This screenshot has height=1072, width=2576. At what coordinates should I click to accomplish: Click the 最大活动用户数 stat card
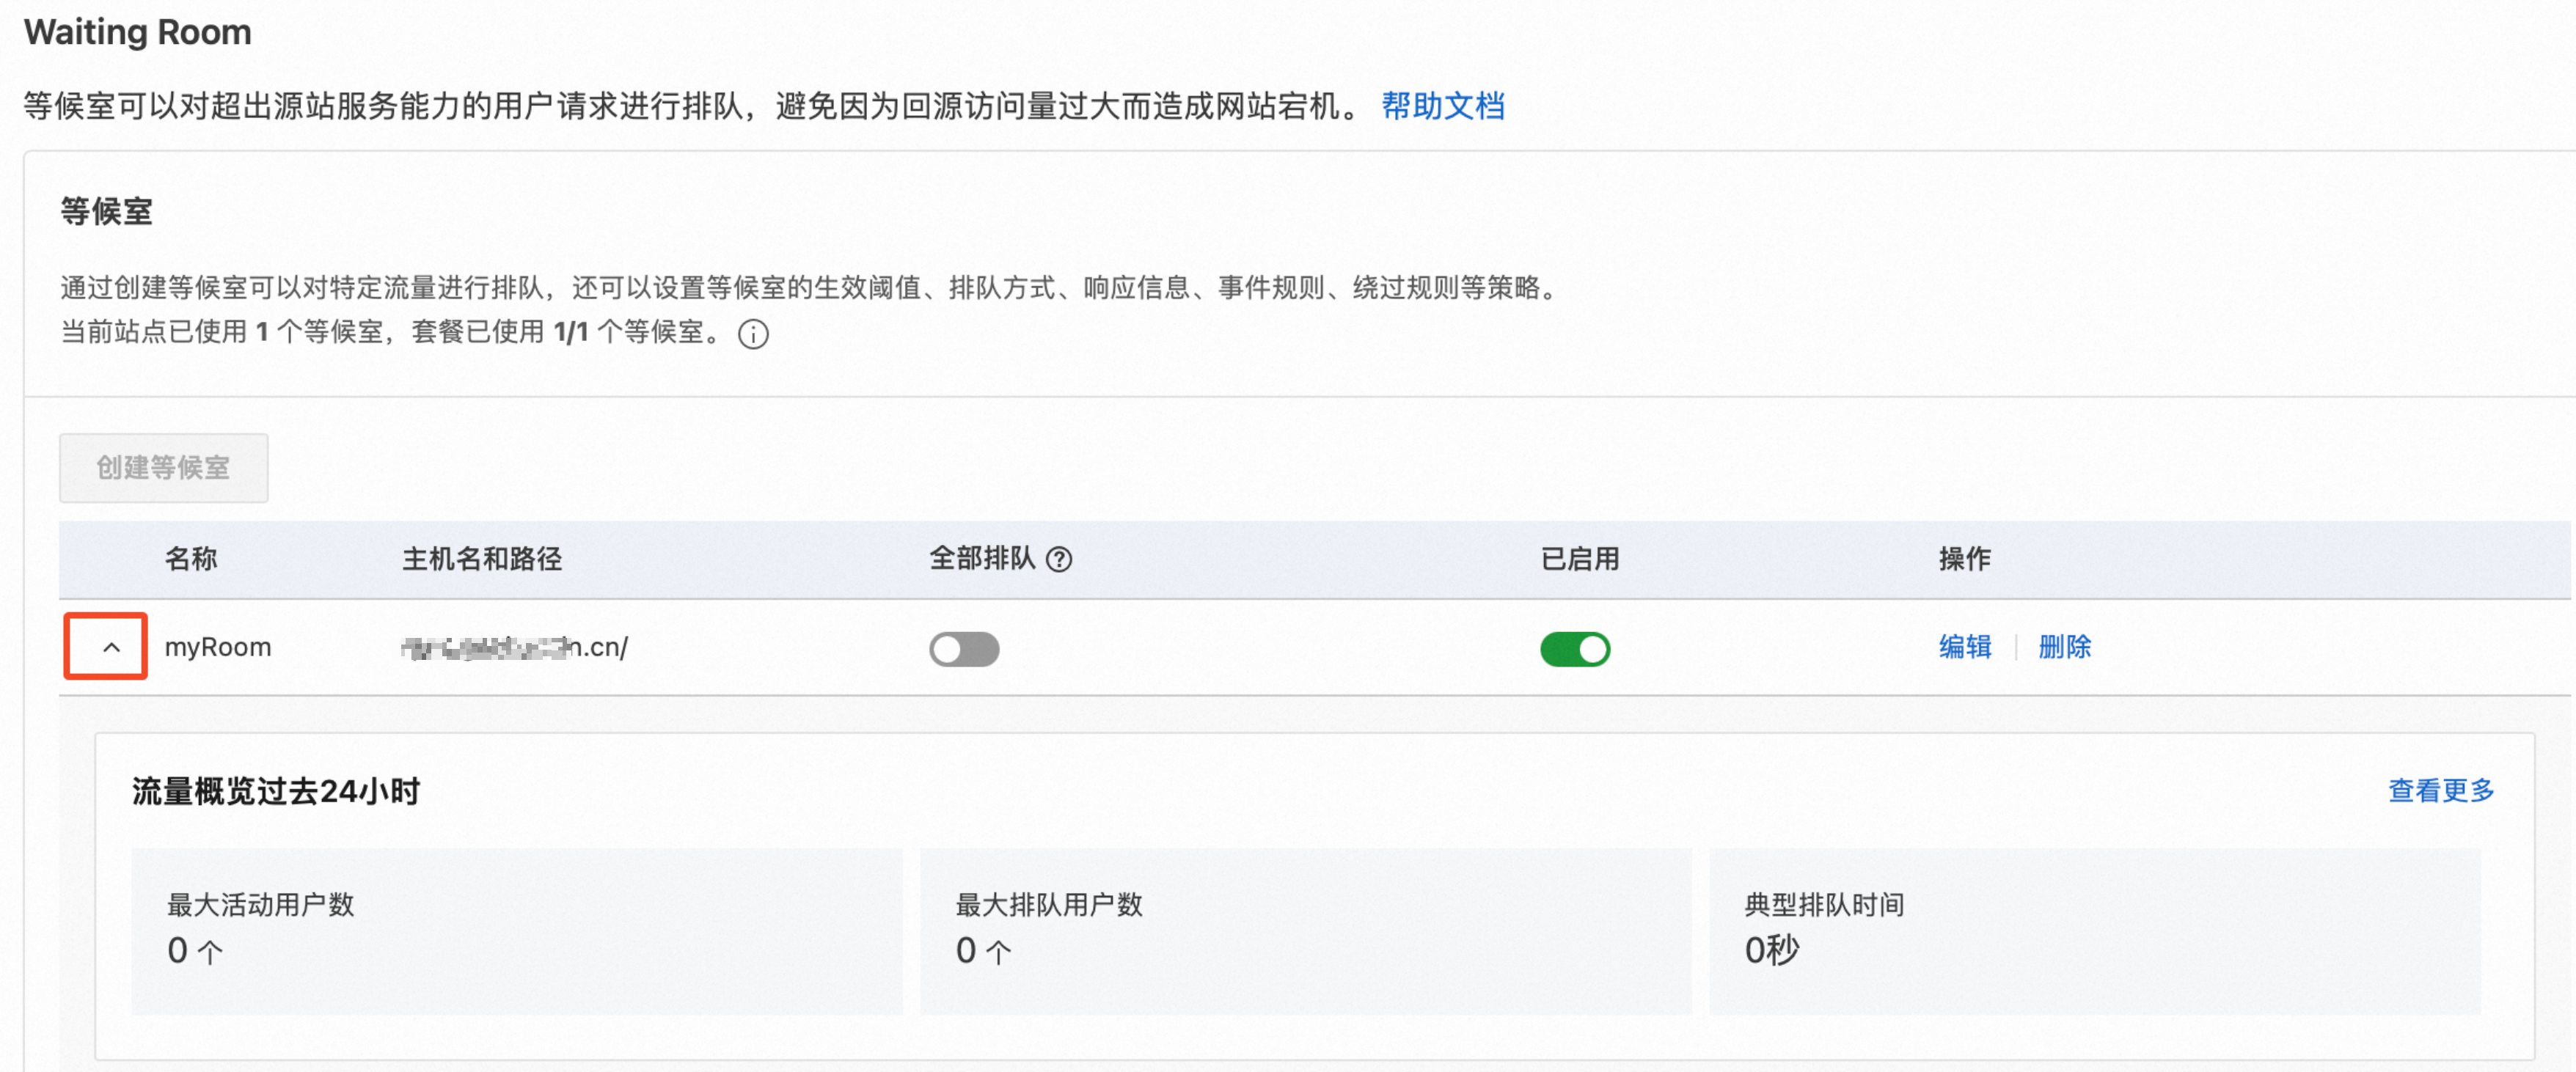517,931
